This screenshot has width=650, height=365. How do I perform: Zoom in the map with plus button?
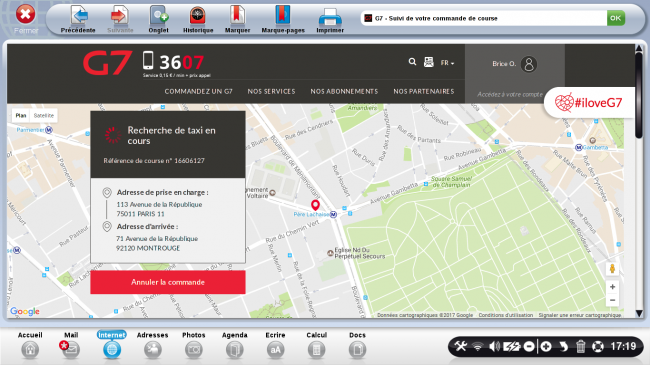pyautogui.click(x=612, y=287)
